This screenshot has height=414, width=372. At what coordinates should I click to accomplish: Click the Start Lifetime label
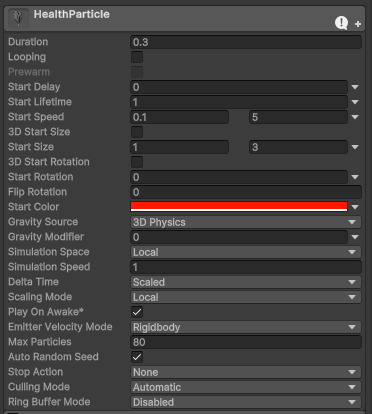pos(40,102)
